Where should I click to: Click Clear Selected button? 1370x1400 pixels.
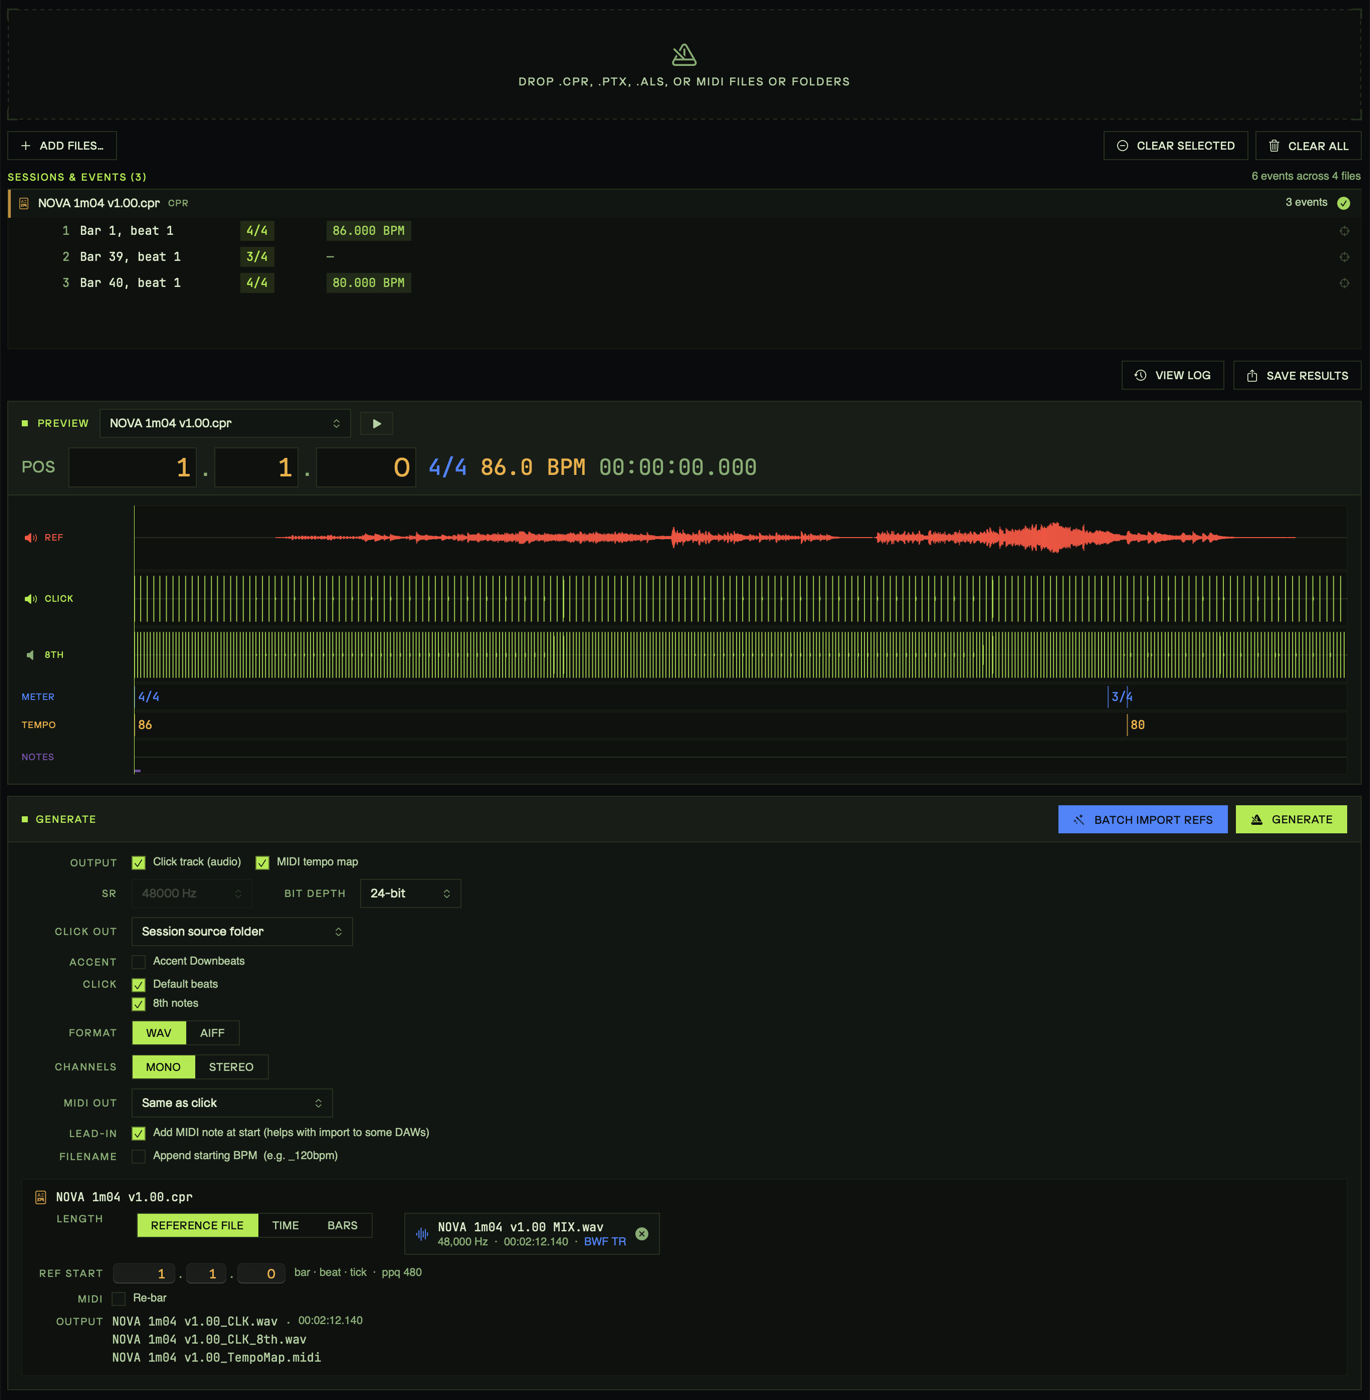[x=1175, y=146]
